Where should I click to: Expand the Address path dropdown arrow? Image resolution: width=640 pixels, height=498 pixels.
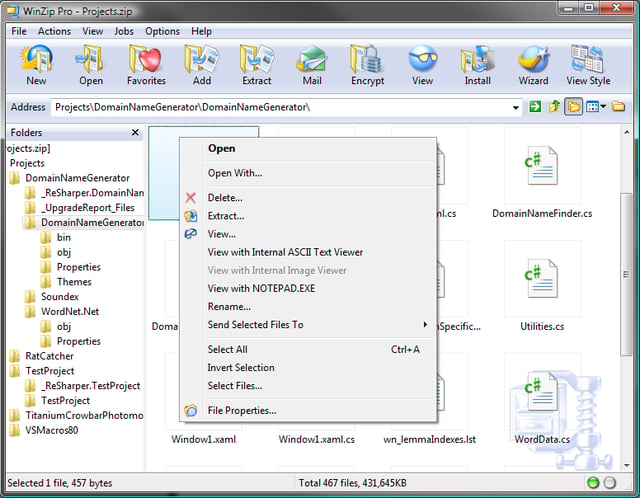(x=516, y=108)
